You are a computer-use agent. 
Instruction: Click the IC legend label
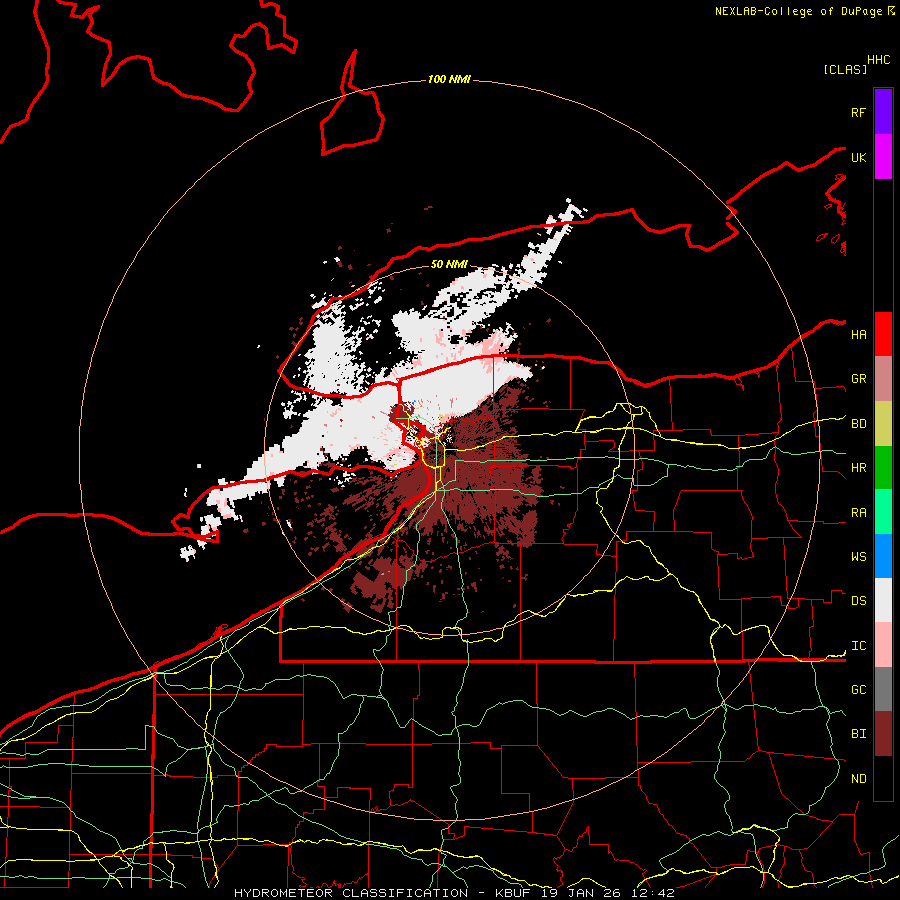click(859, 646)
